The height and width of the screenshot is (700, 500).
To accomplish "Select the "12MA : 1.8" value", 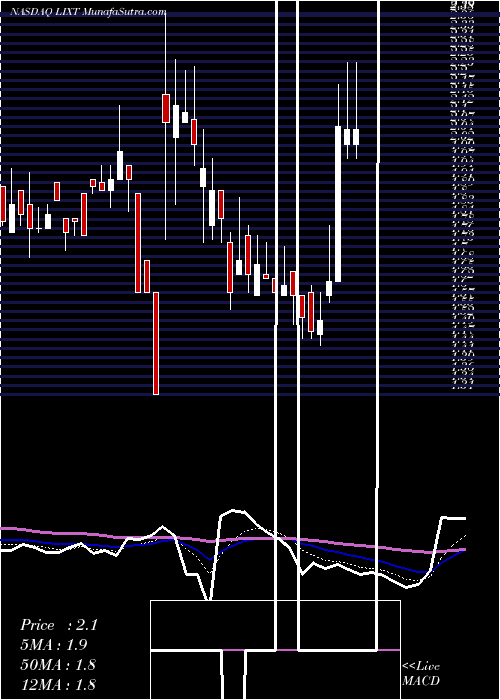I will tap(58, 684).
